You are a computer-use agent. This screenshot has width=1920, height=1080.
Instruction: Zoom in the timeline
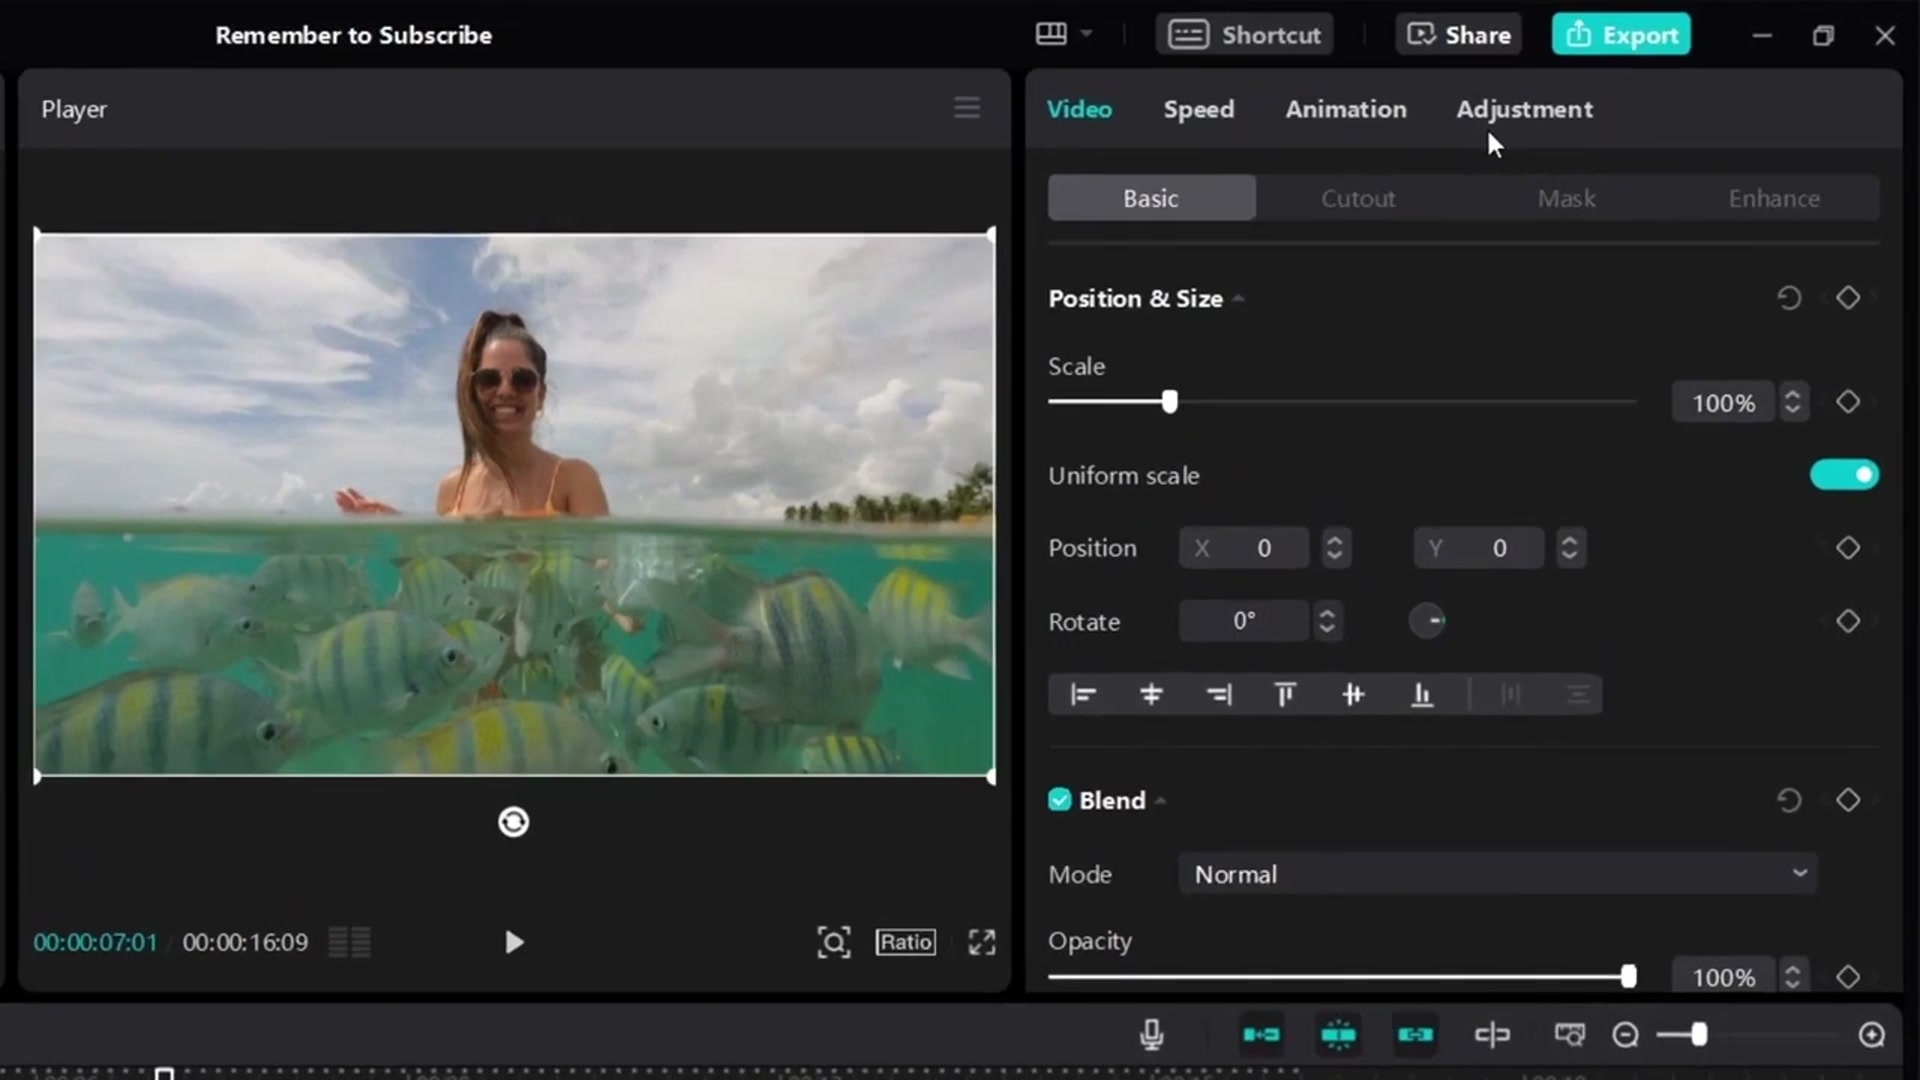point(1871,1034)
